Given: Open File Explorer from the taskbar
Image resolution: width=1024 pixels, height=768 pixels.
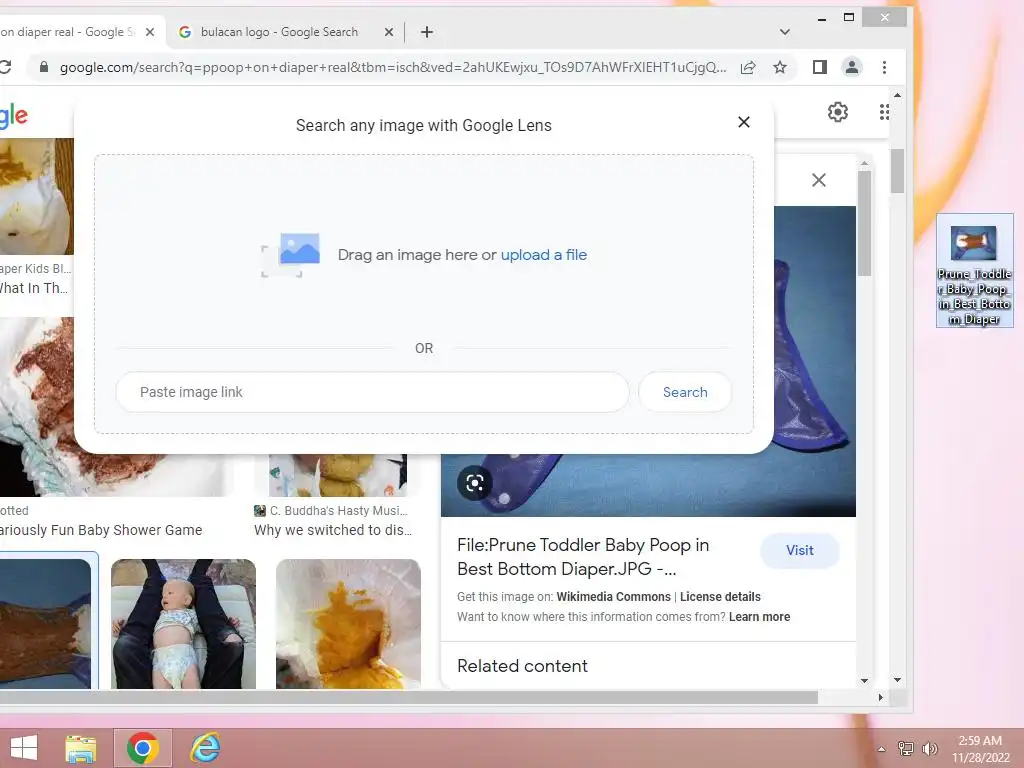Looking at the screenshot, I should click(81, 748).
